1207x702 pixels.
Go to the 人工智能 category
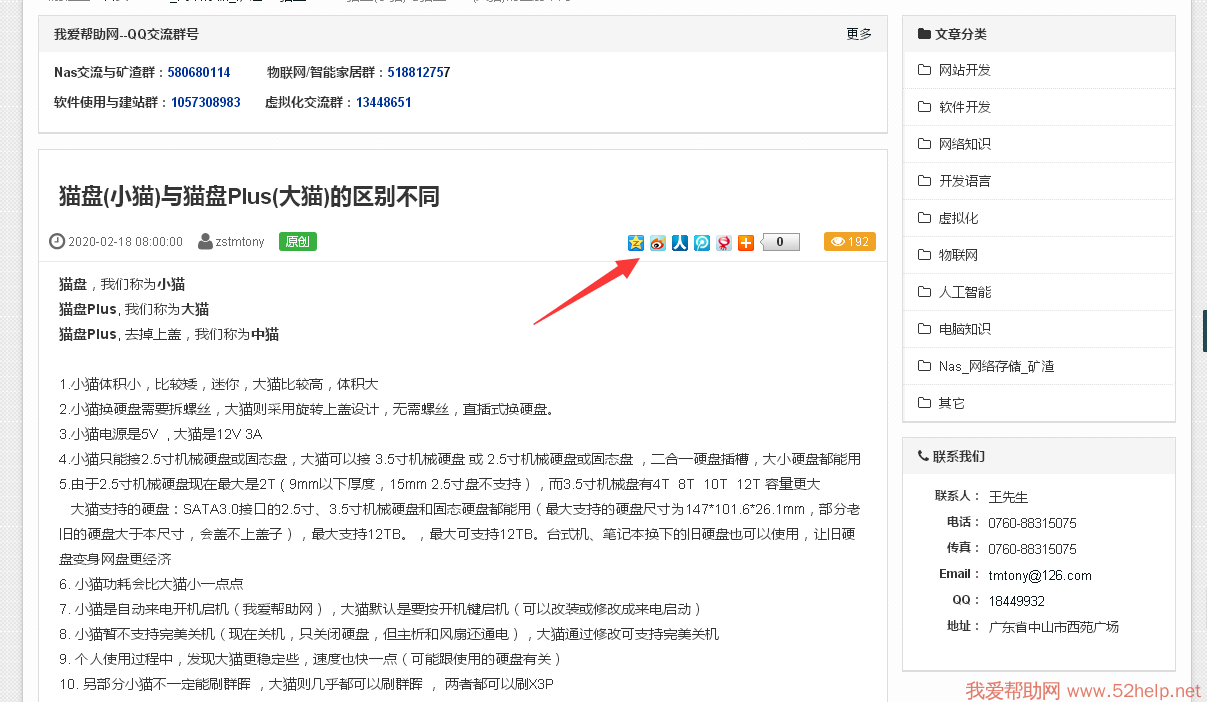point(964,292)
